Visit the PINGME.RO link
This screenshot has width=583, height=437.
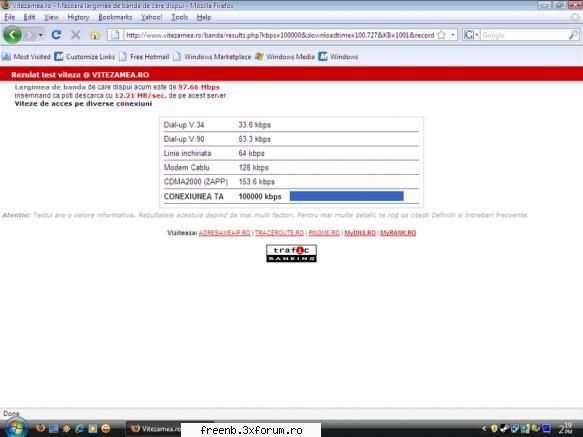(x=324, y=233)
